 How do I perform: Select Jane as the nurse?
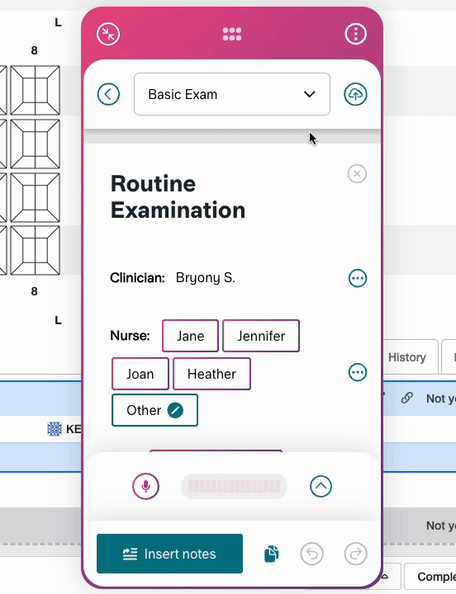[x=191, y=336]
